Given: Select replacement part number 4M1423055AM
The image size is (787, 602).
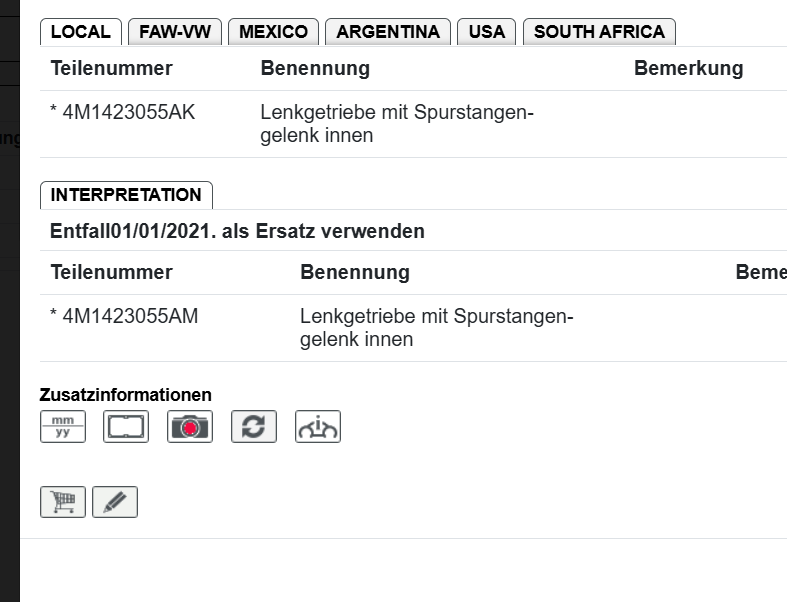Looking at the screenshot, I should coord(130,317).
